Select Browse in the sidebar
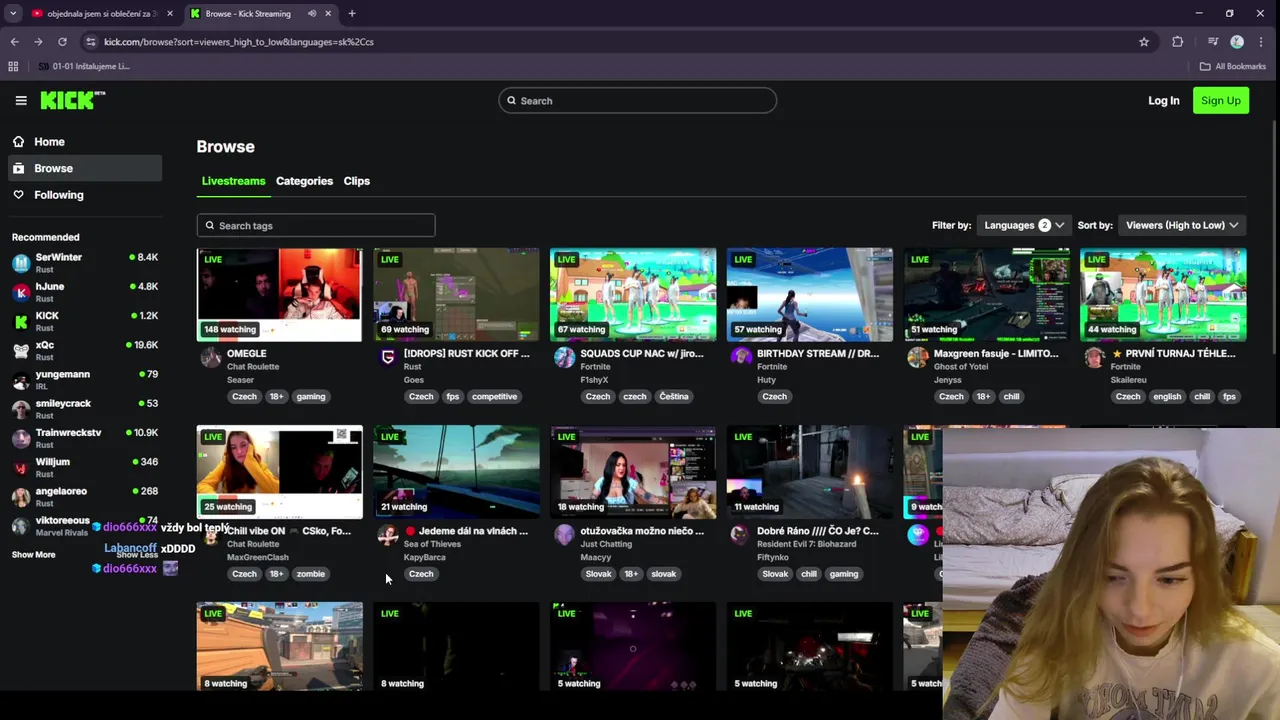The image size is (1280, 720). 84,168
